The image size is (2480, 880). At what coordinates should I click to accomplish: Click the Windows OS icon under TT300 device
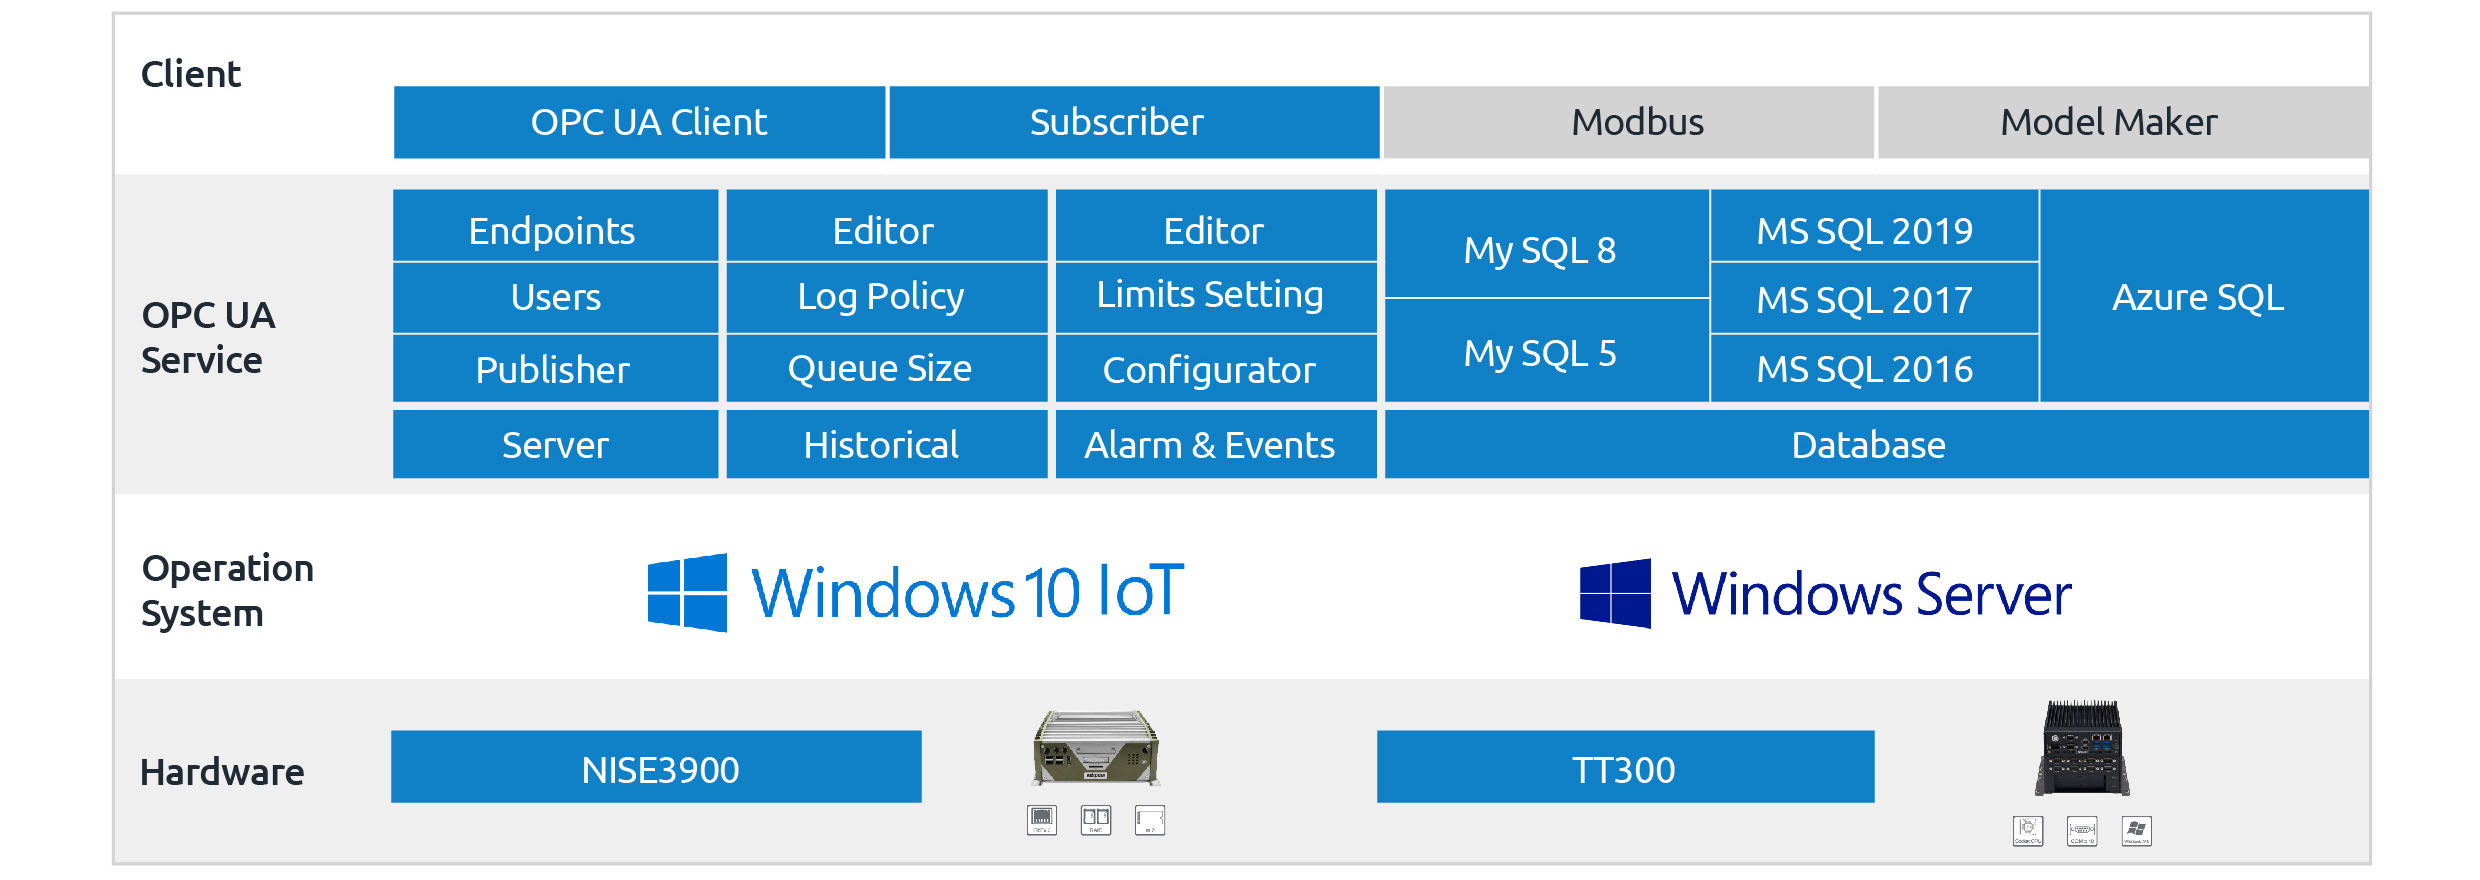click(x=2136, y=831)
